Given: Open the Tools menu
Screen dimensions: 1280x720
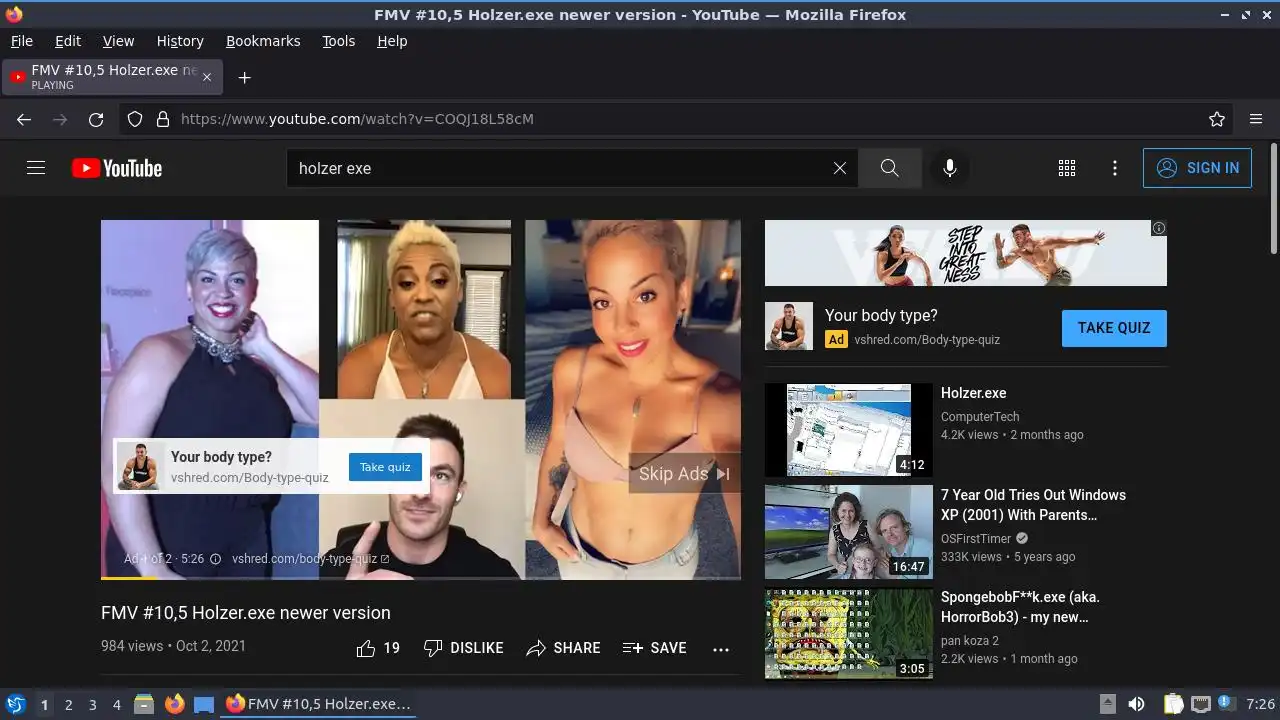Looking at the screenshot, I should pyautogui.click(x=338, y=41).
